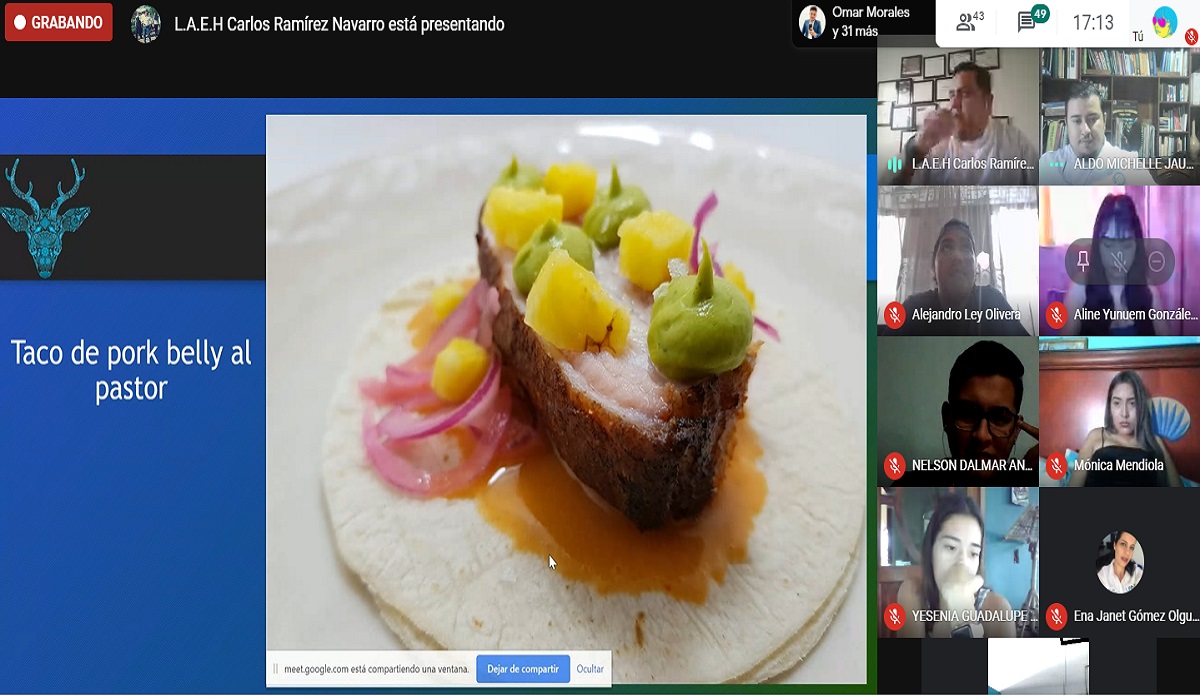Click the GRABANDO recording indicator

click(58, 22)
